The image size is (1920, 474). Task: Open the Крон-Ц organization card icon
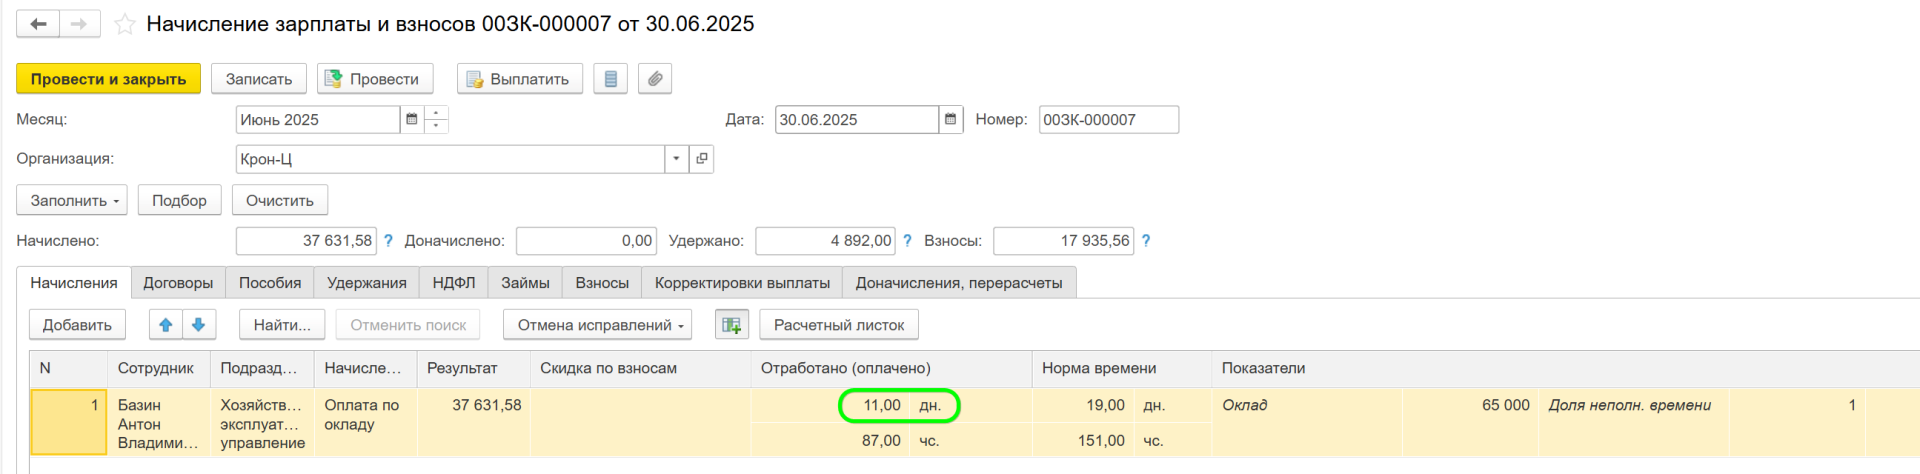(702, 159)
